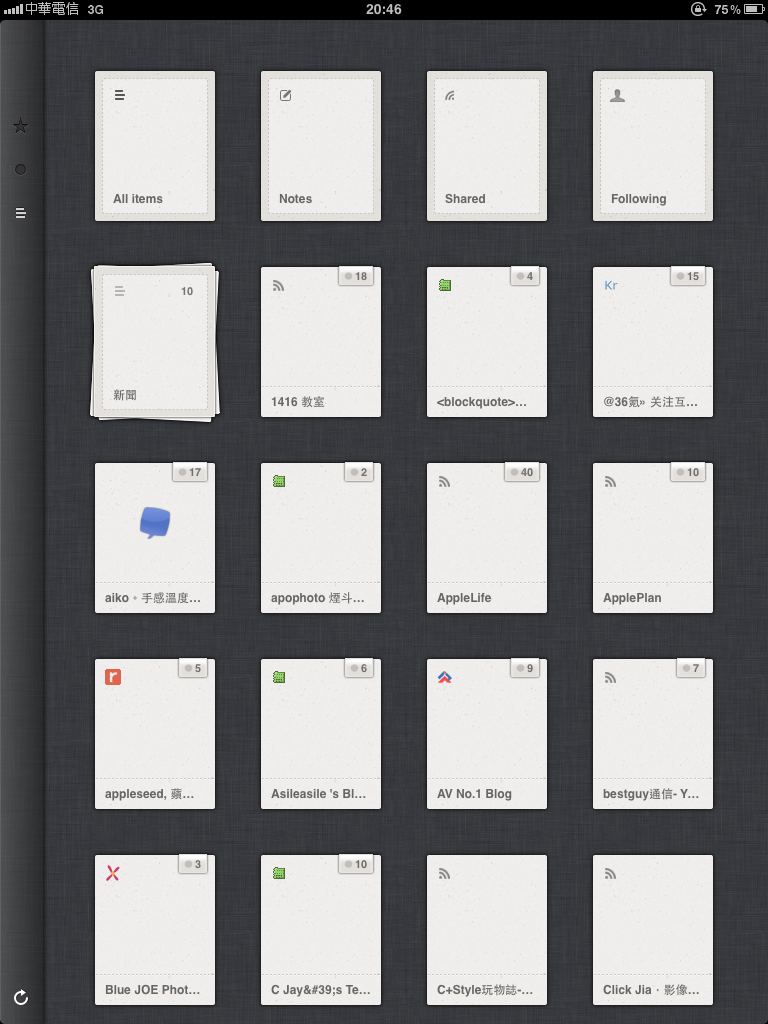Open the All items card
The width and height of the screenshot is (768, 1024).
[x=155, y=146]
